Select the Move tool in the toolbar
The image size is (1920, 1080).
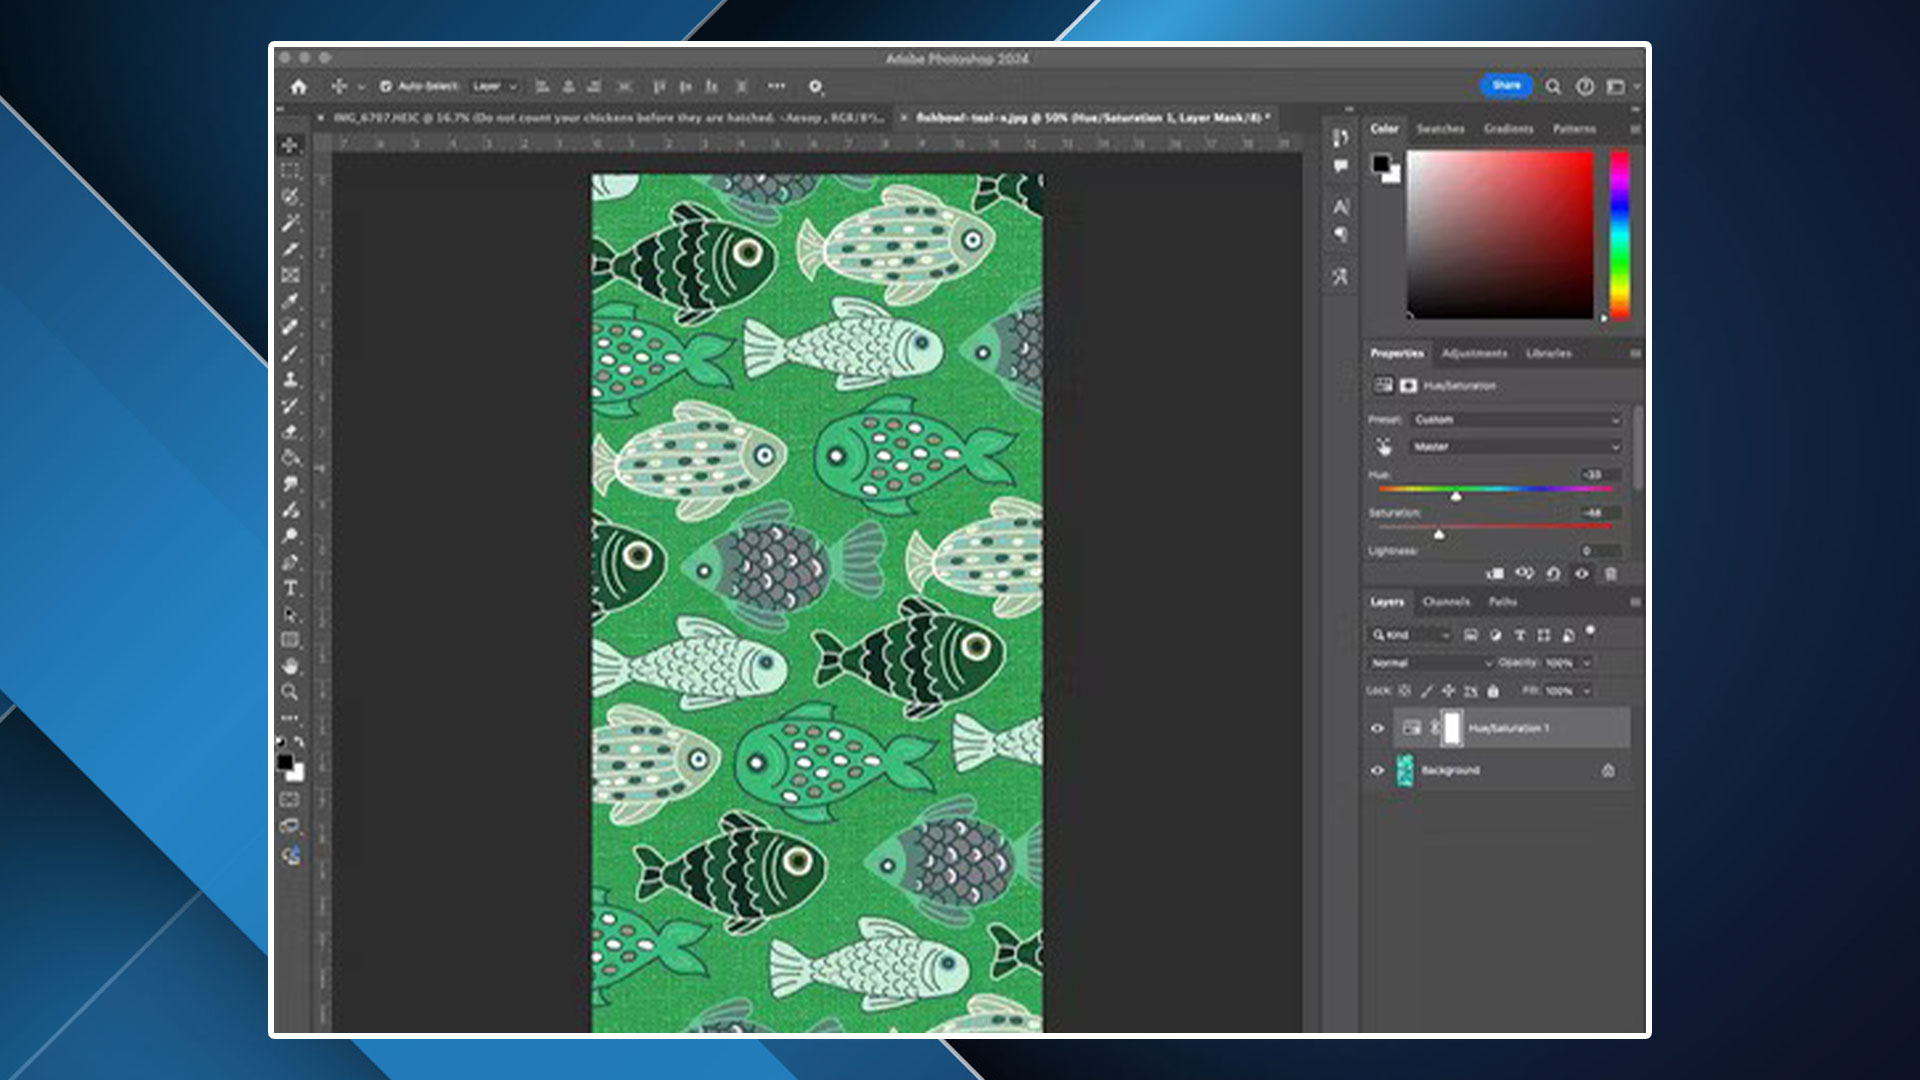pos(290,145)
